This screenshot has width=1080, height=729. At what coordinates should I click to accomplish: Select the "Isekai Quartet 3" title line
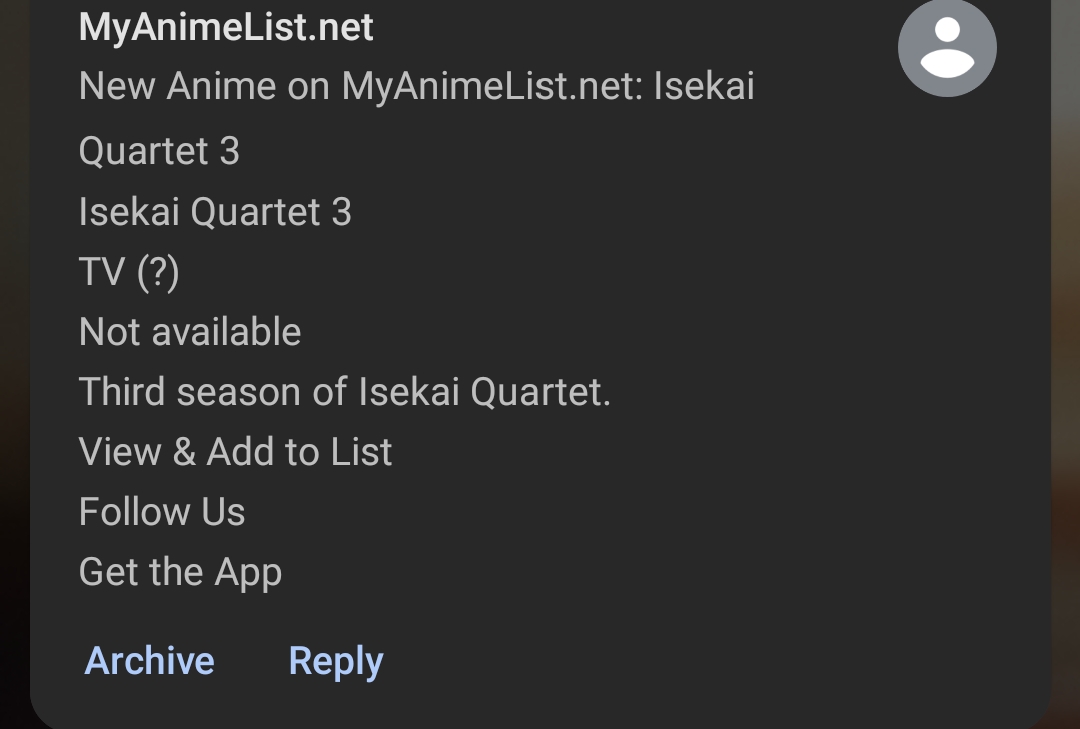(215, 212)
